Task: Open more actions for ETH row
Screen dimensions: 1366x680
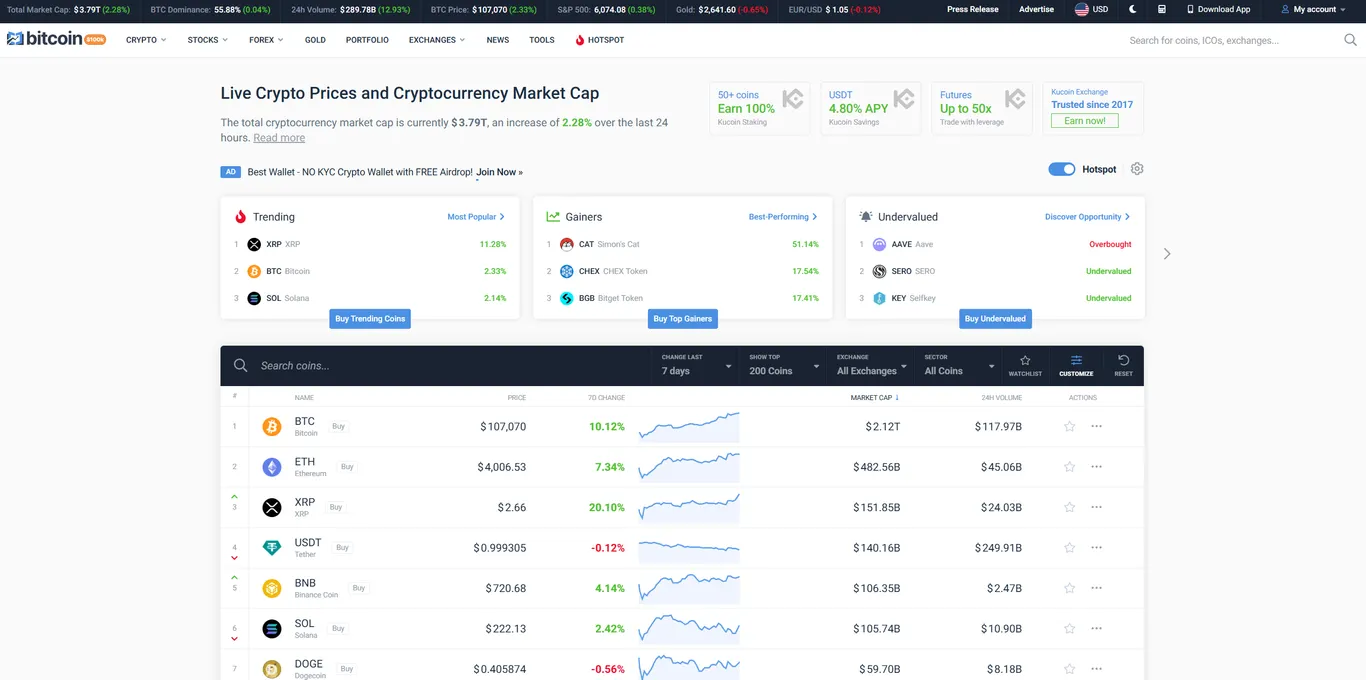Action: pyautogui.click(x=1097, y=467)
